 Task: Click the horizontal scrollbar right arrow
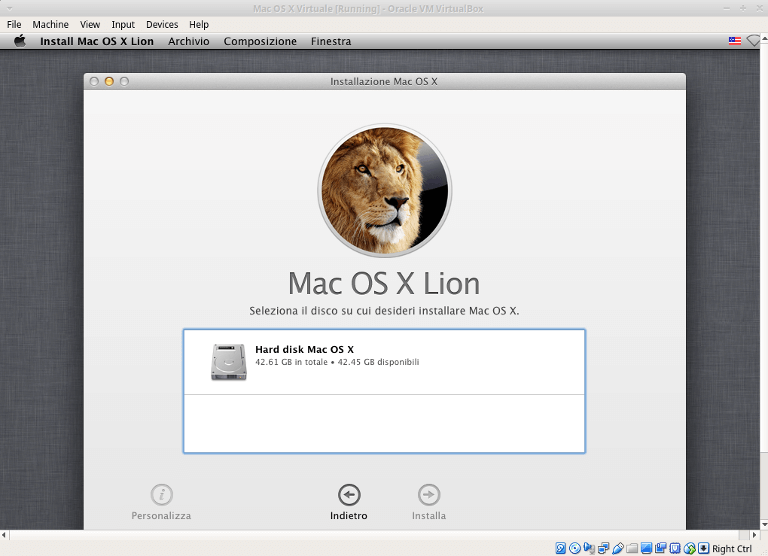[755, 535]
